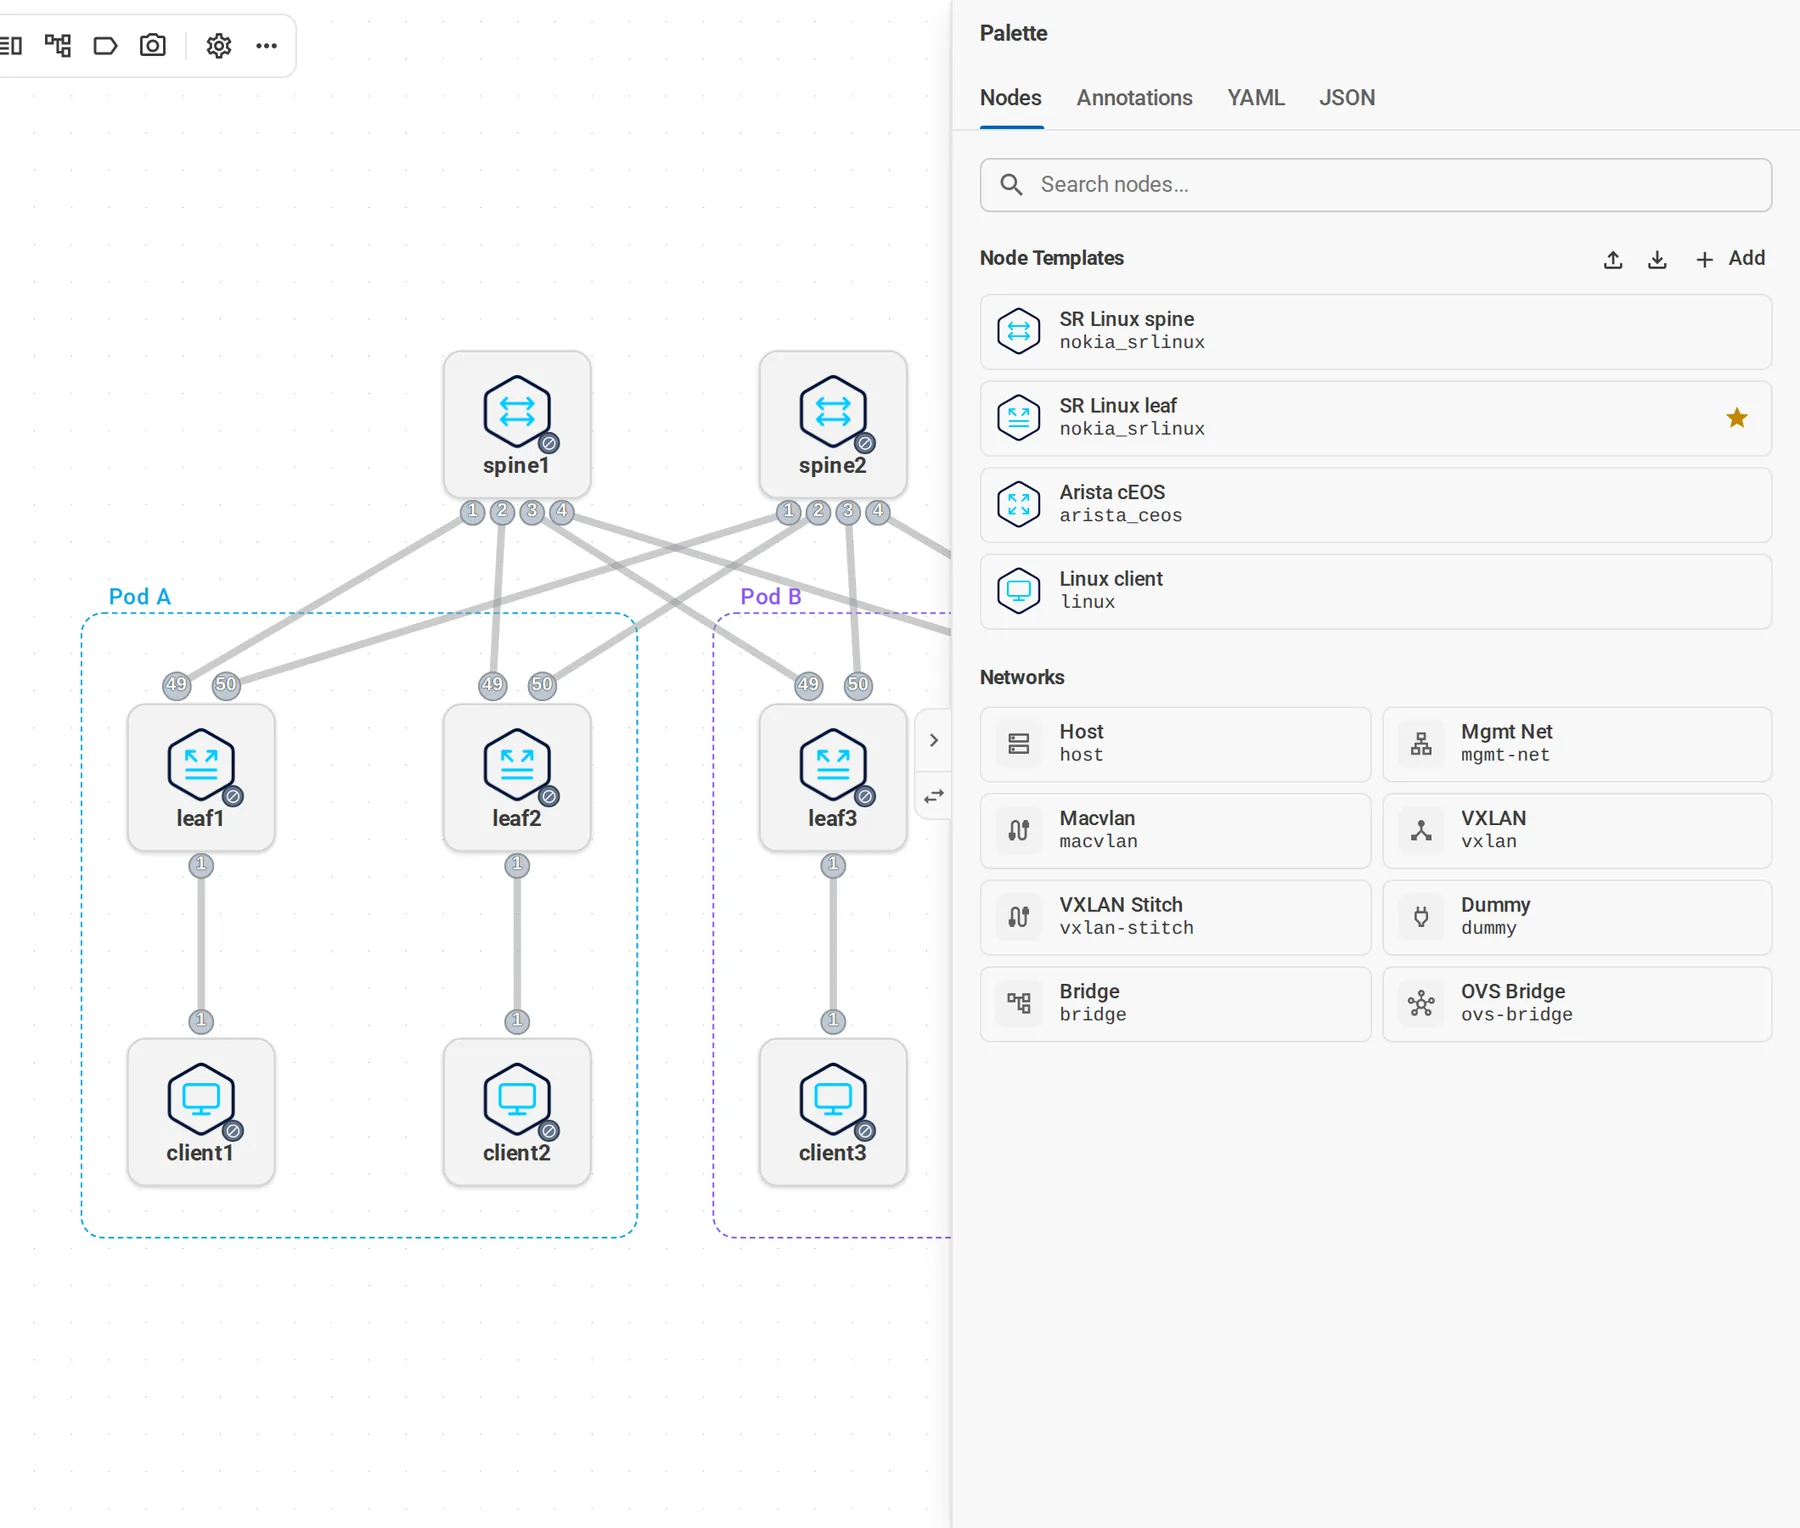Click port 1 on spine1
The image size is (1800, 1528).
pos(472,512)
